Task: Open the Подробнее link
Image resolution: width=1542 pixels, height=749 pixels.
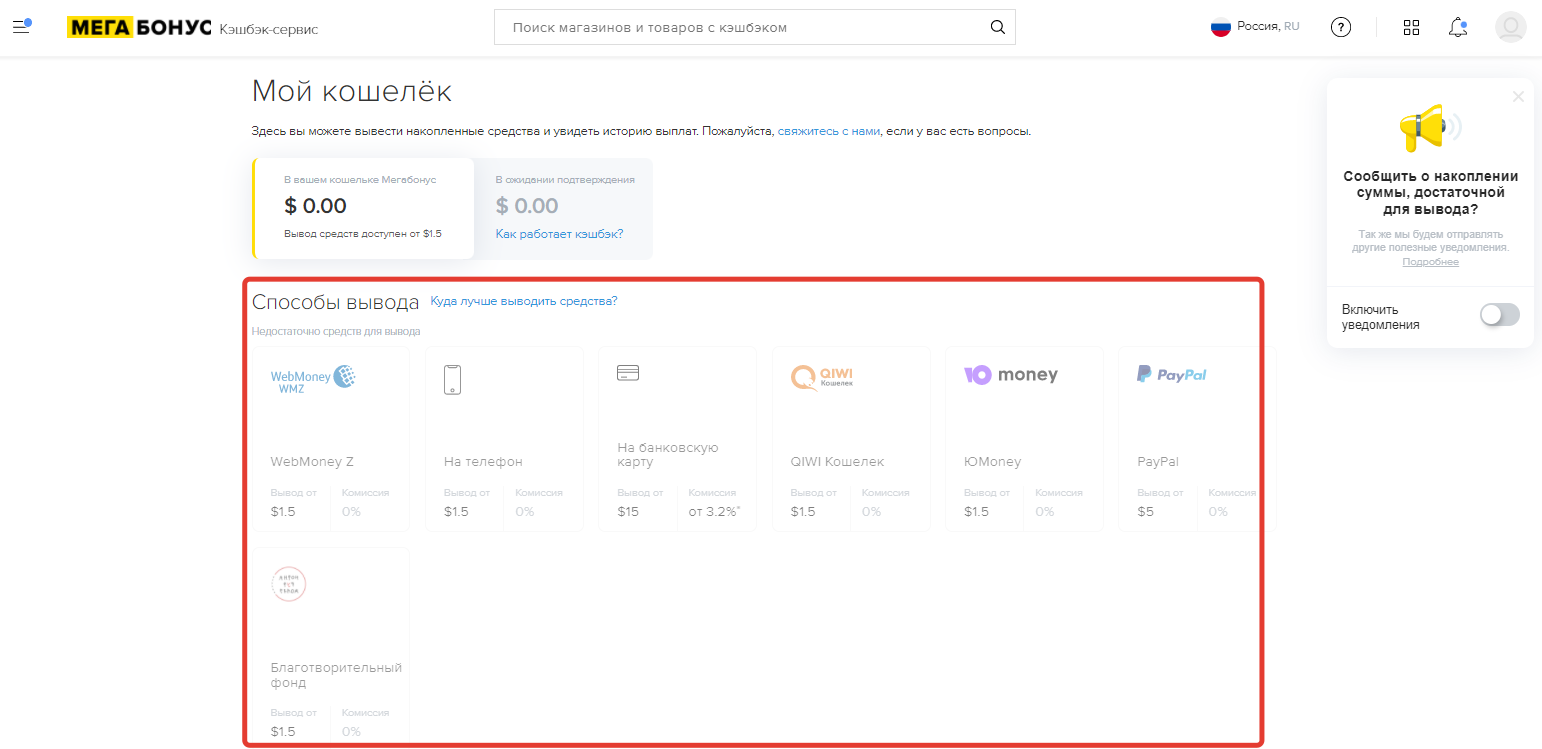Action: click(x=1430, y=262)
